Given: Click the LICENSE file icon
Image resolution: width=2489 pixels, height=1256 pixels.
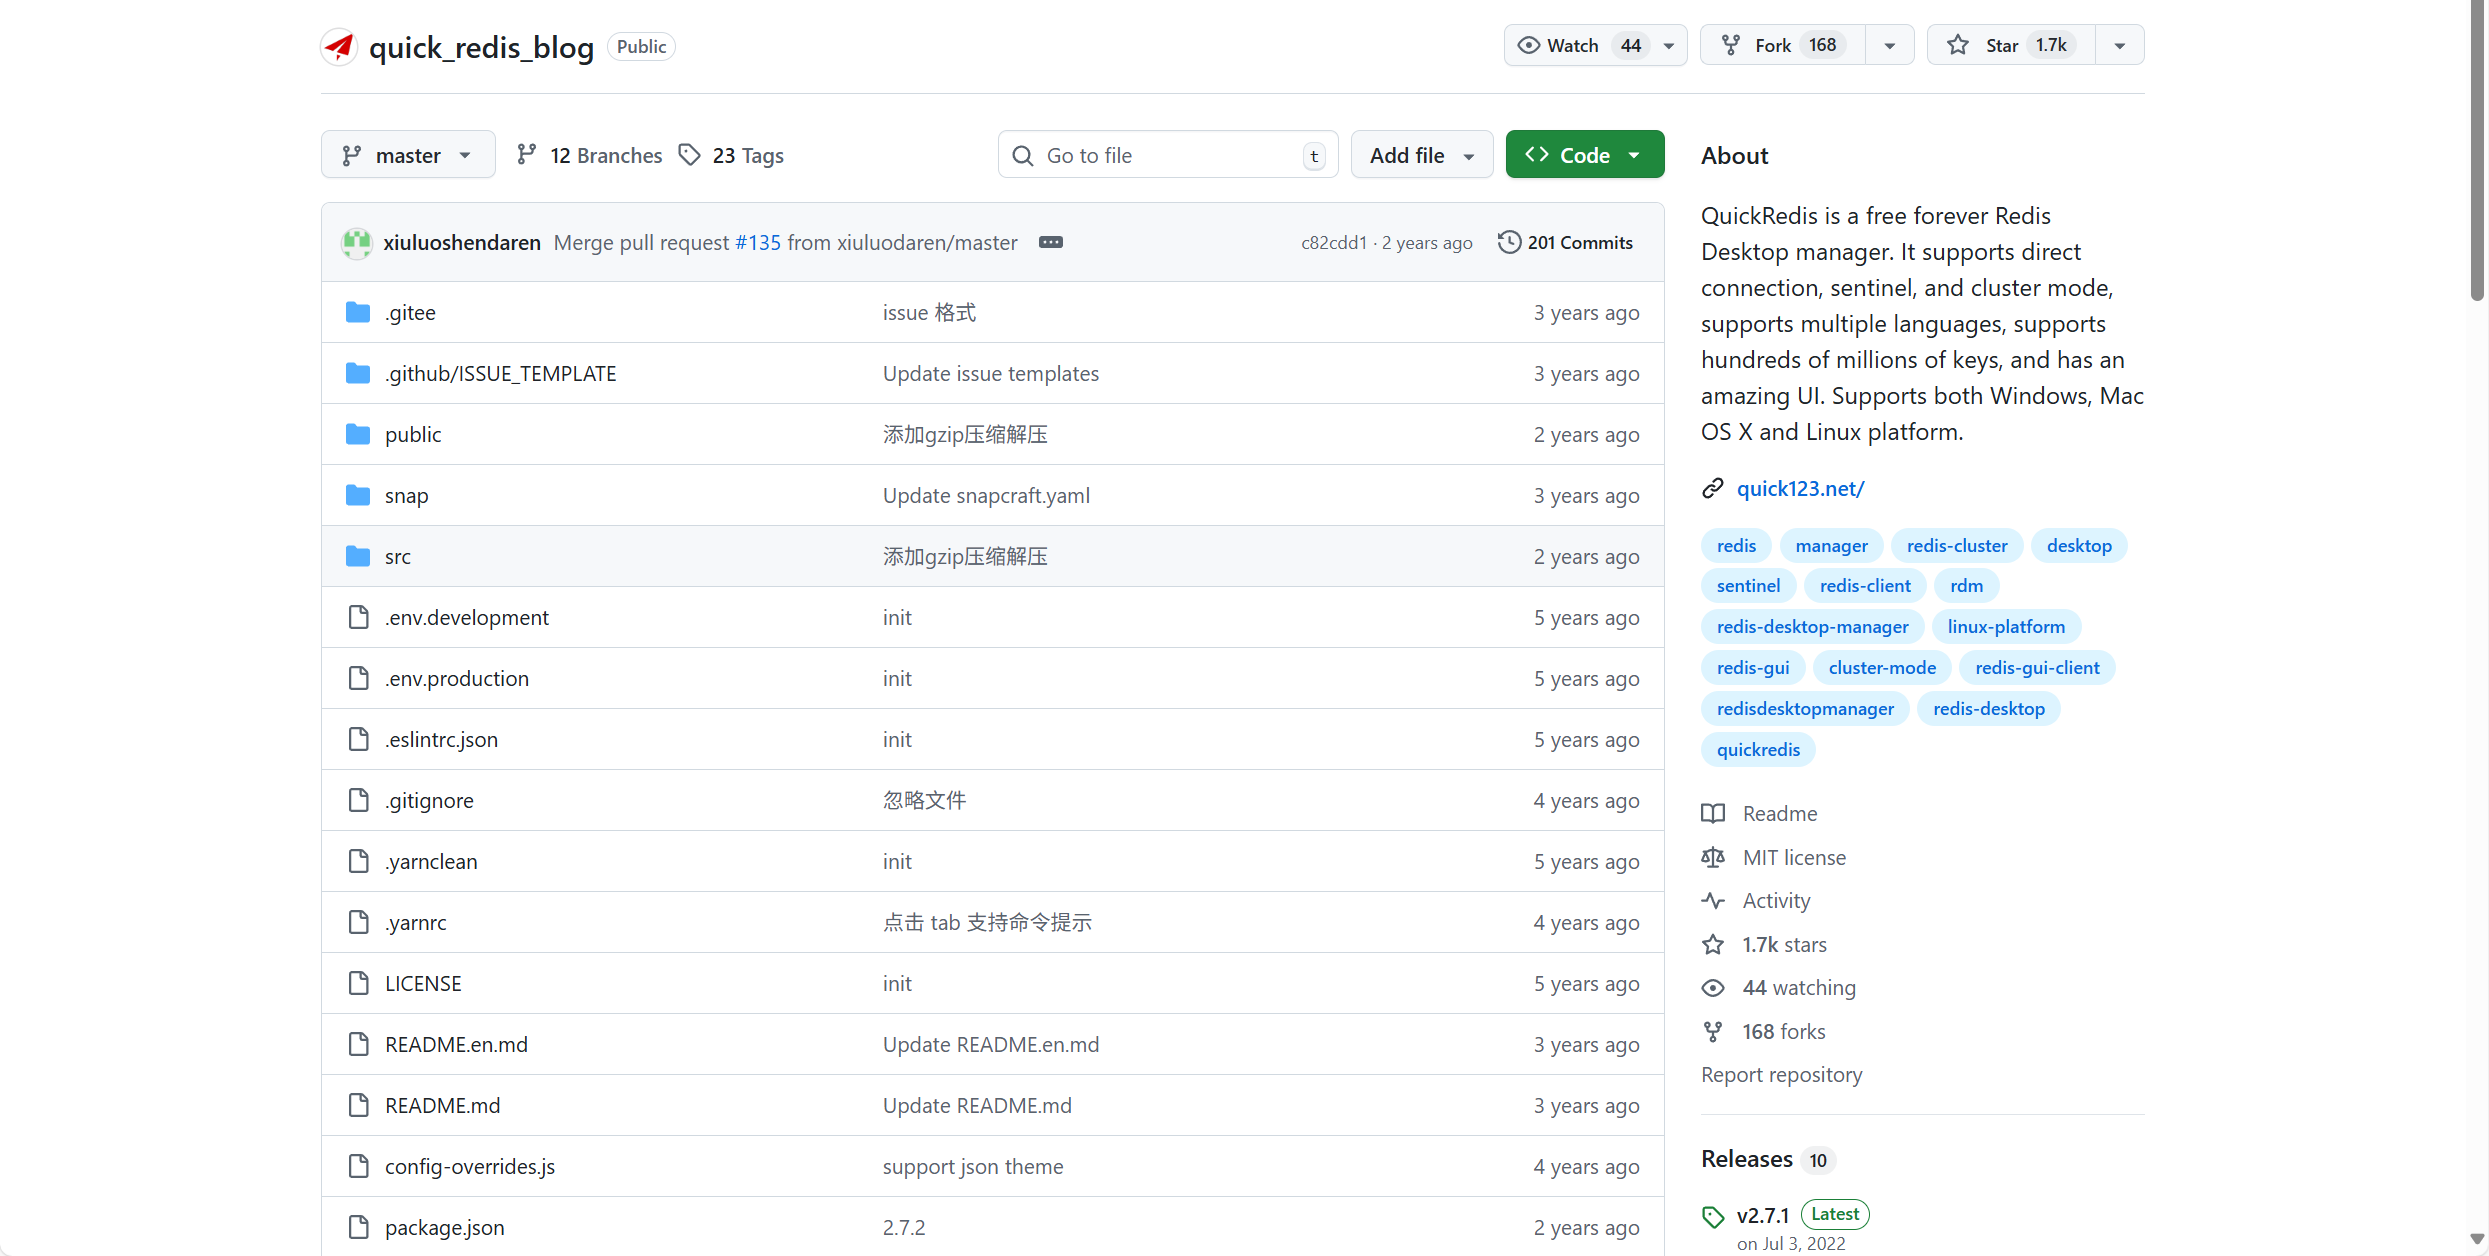Looking at the screenshot, I should pyautogui.click(x=358, y=983).
